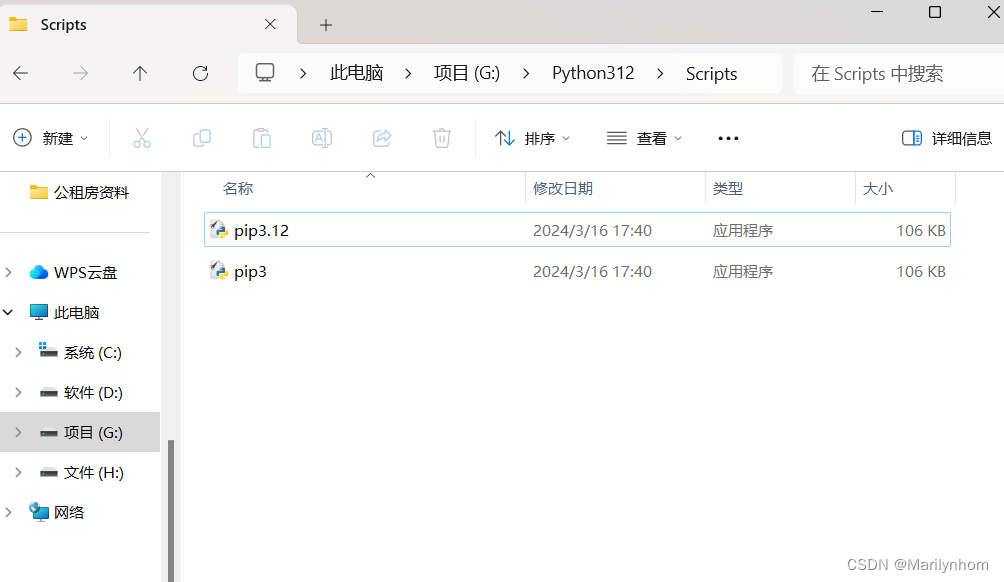The width and height of the screenshot is (1004, 582).
Task: Sort by 大小 column header
Action: pyautogui.click(x=877, y=188)
